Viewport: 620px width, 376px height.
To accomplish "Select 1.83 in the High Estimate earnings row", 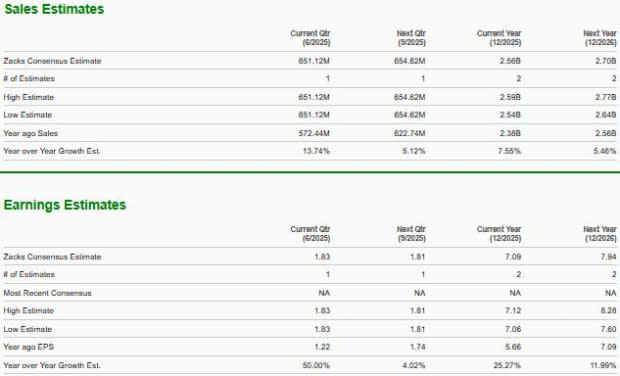I will coord(322,311).
